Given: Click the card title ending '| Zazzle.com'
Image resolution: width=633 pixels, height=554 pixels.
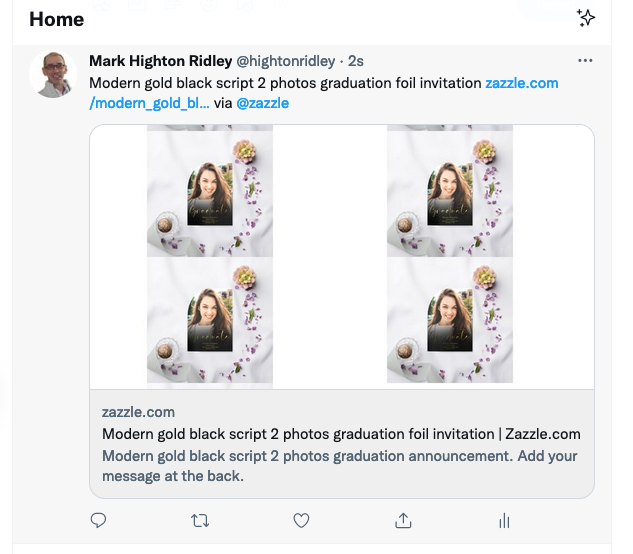Looking at the screenshot, I should (341, 434).
